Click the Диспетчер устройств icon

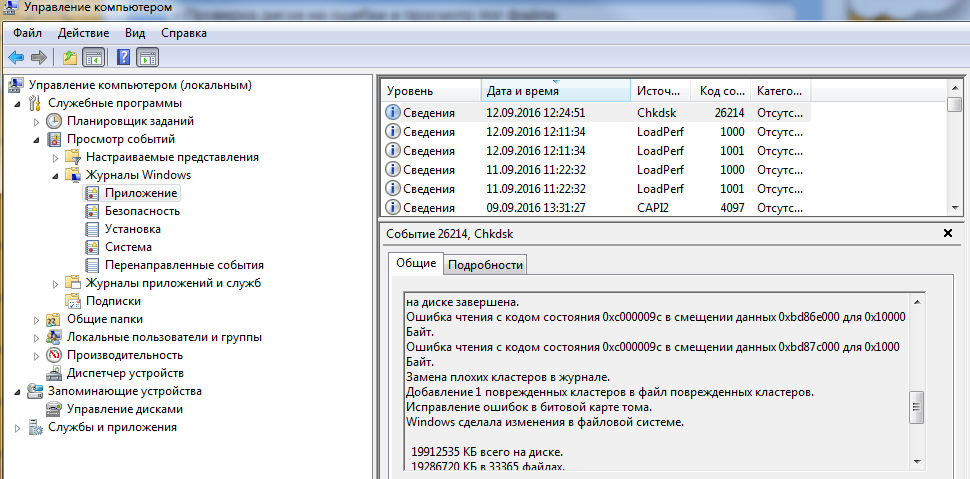(x=54, y=373)
